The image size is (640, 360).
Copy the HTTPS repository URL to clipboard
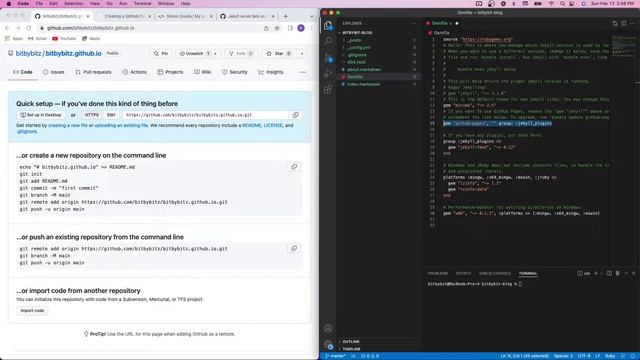tap(296, 115)
